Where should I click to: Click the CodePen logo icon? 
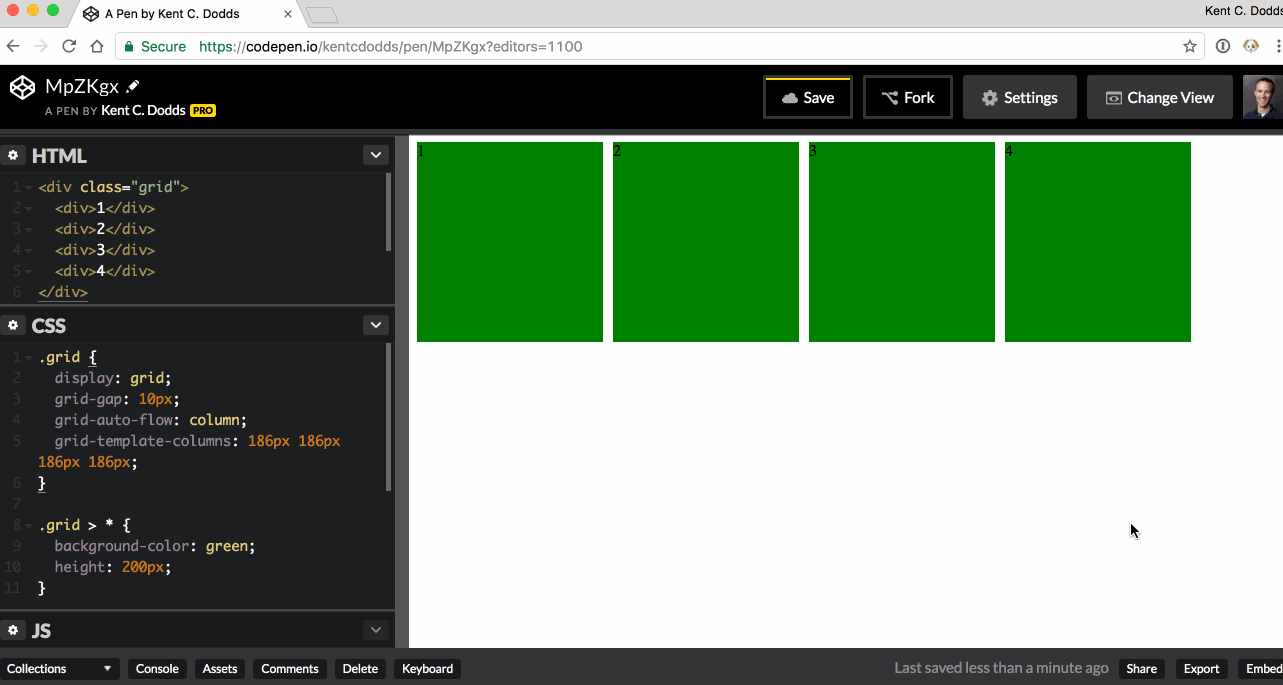point(22,88)
